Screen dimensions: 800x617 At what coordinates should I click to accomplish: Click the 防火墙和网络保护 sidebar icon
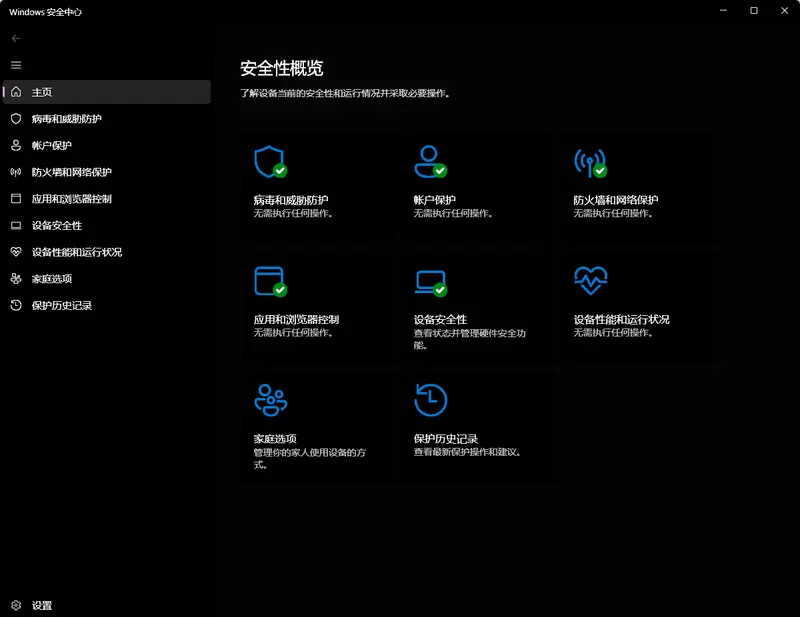click(16, 172)
